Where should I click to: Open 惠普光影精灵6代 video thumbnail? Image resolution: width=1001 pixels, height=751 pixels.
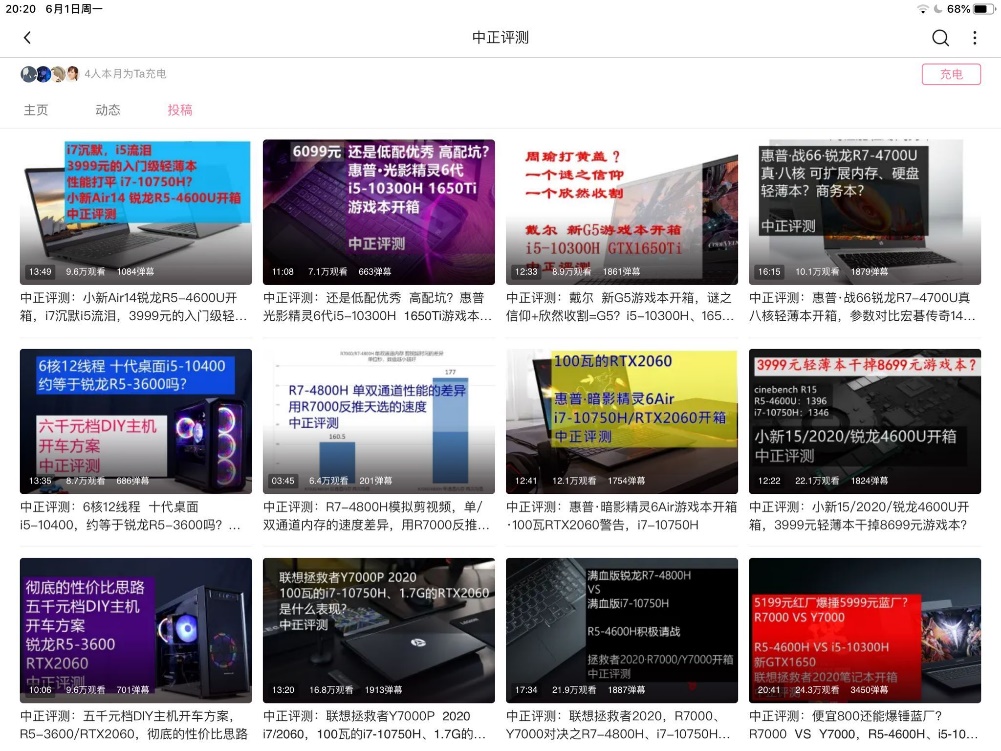pyautogui.click(x=379, y=212)
